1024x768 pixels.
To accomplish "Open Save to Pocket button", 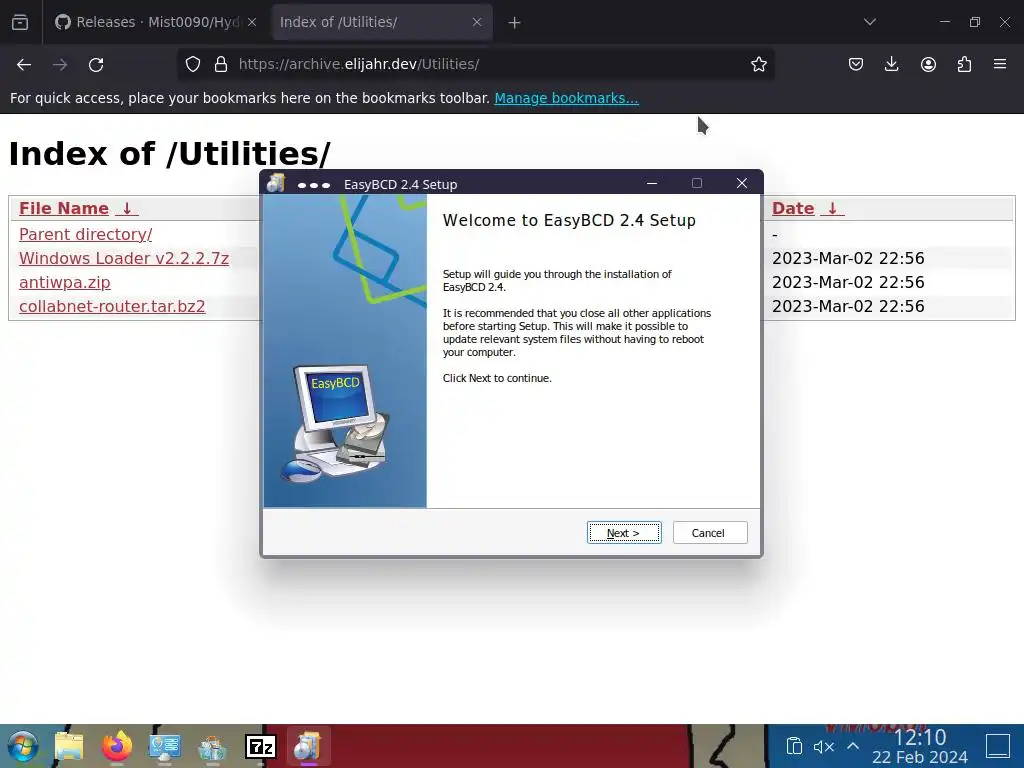I will [856, 64].
